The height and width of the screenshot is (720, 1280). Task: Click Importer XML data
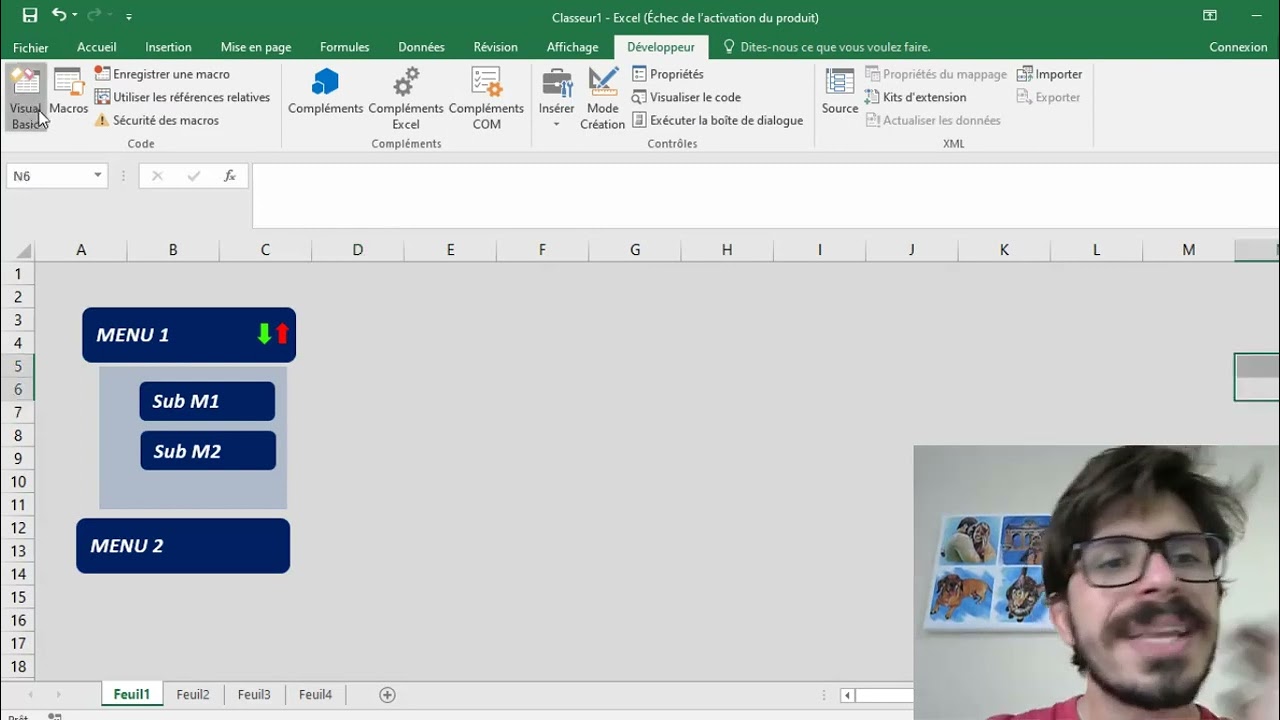point(1049,74)
